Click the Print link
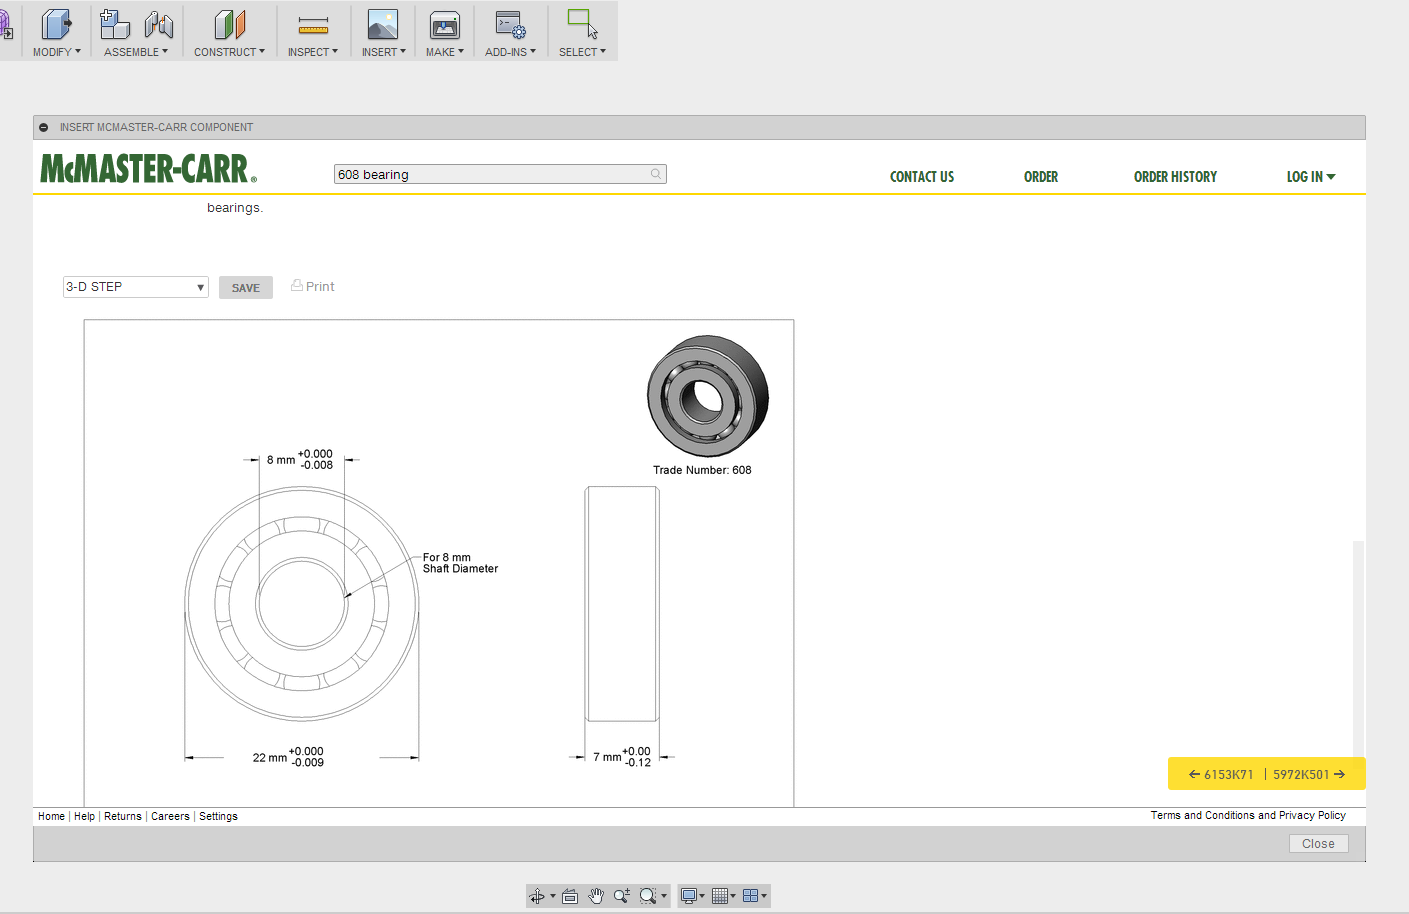 [x=320, y=286]
